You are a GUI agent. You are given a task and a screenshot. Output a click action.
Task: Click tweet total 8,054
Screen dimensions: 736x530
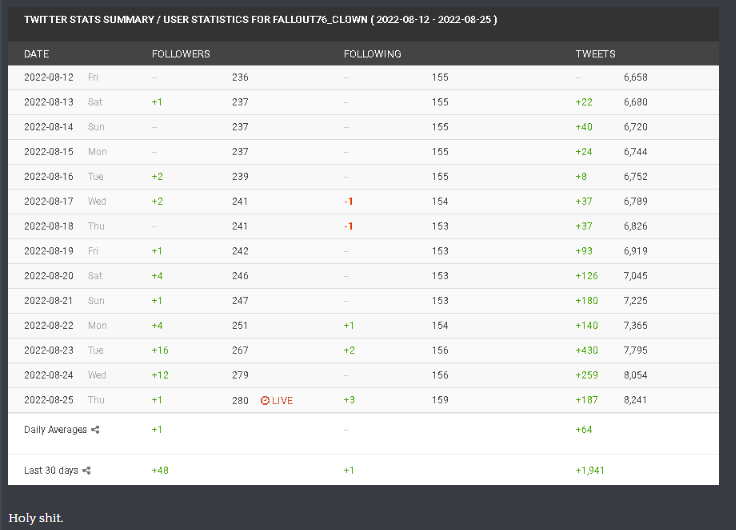[636, 376]
